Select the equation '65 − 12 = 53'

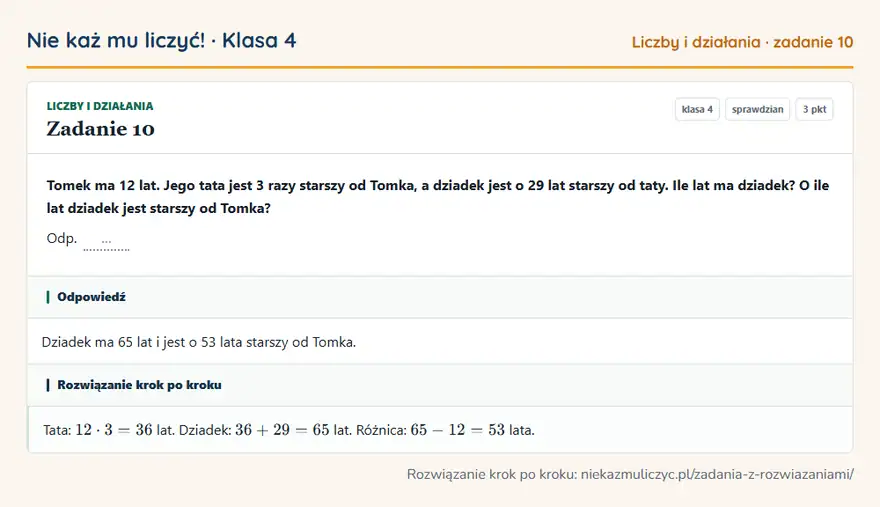(457, 430)
